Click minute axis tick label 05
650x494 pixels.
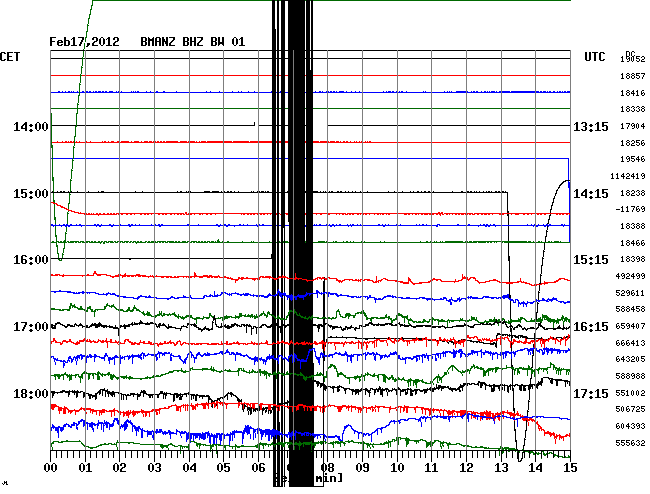pyautogui.click(x=223, y=468)
